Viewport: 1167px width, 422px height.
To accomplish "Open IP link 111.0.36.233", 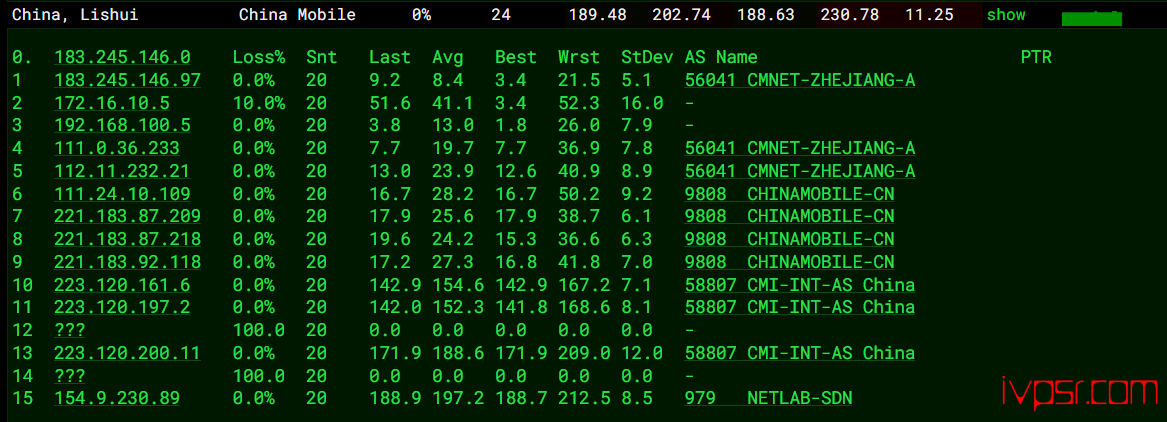I will pyautogui.click(x=117, y=149).
